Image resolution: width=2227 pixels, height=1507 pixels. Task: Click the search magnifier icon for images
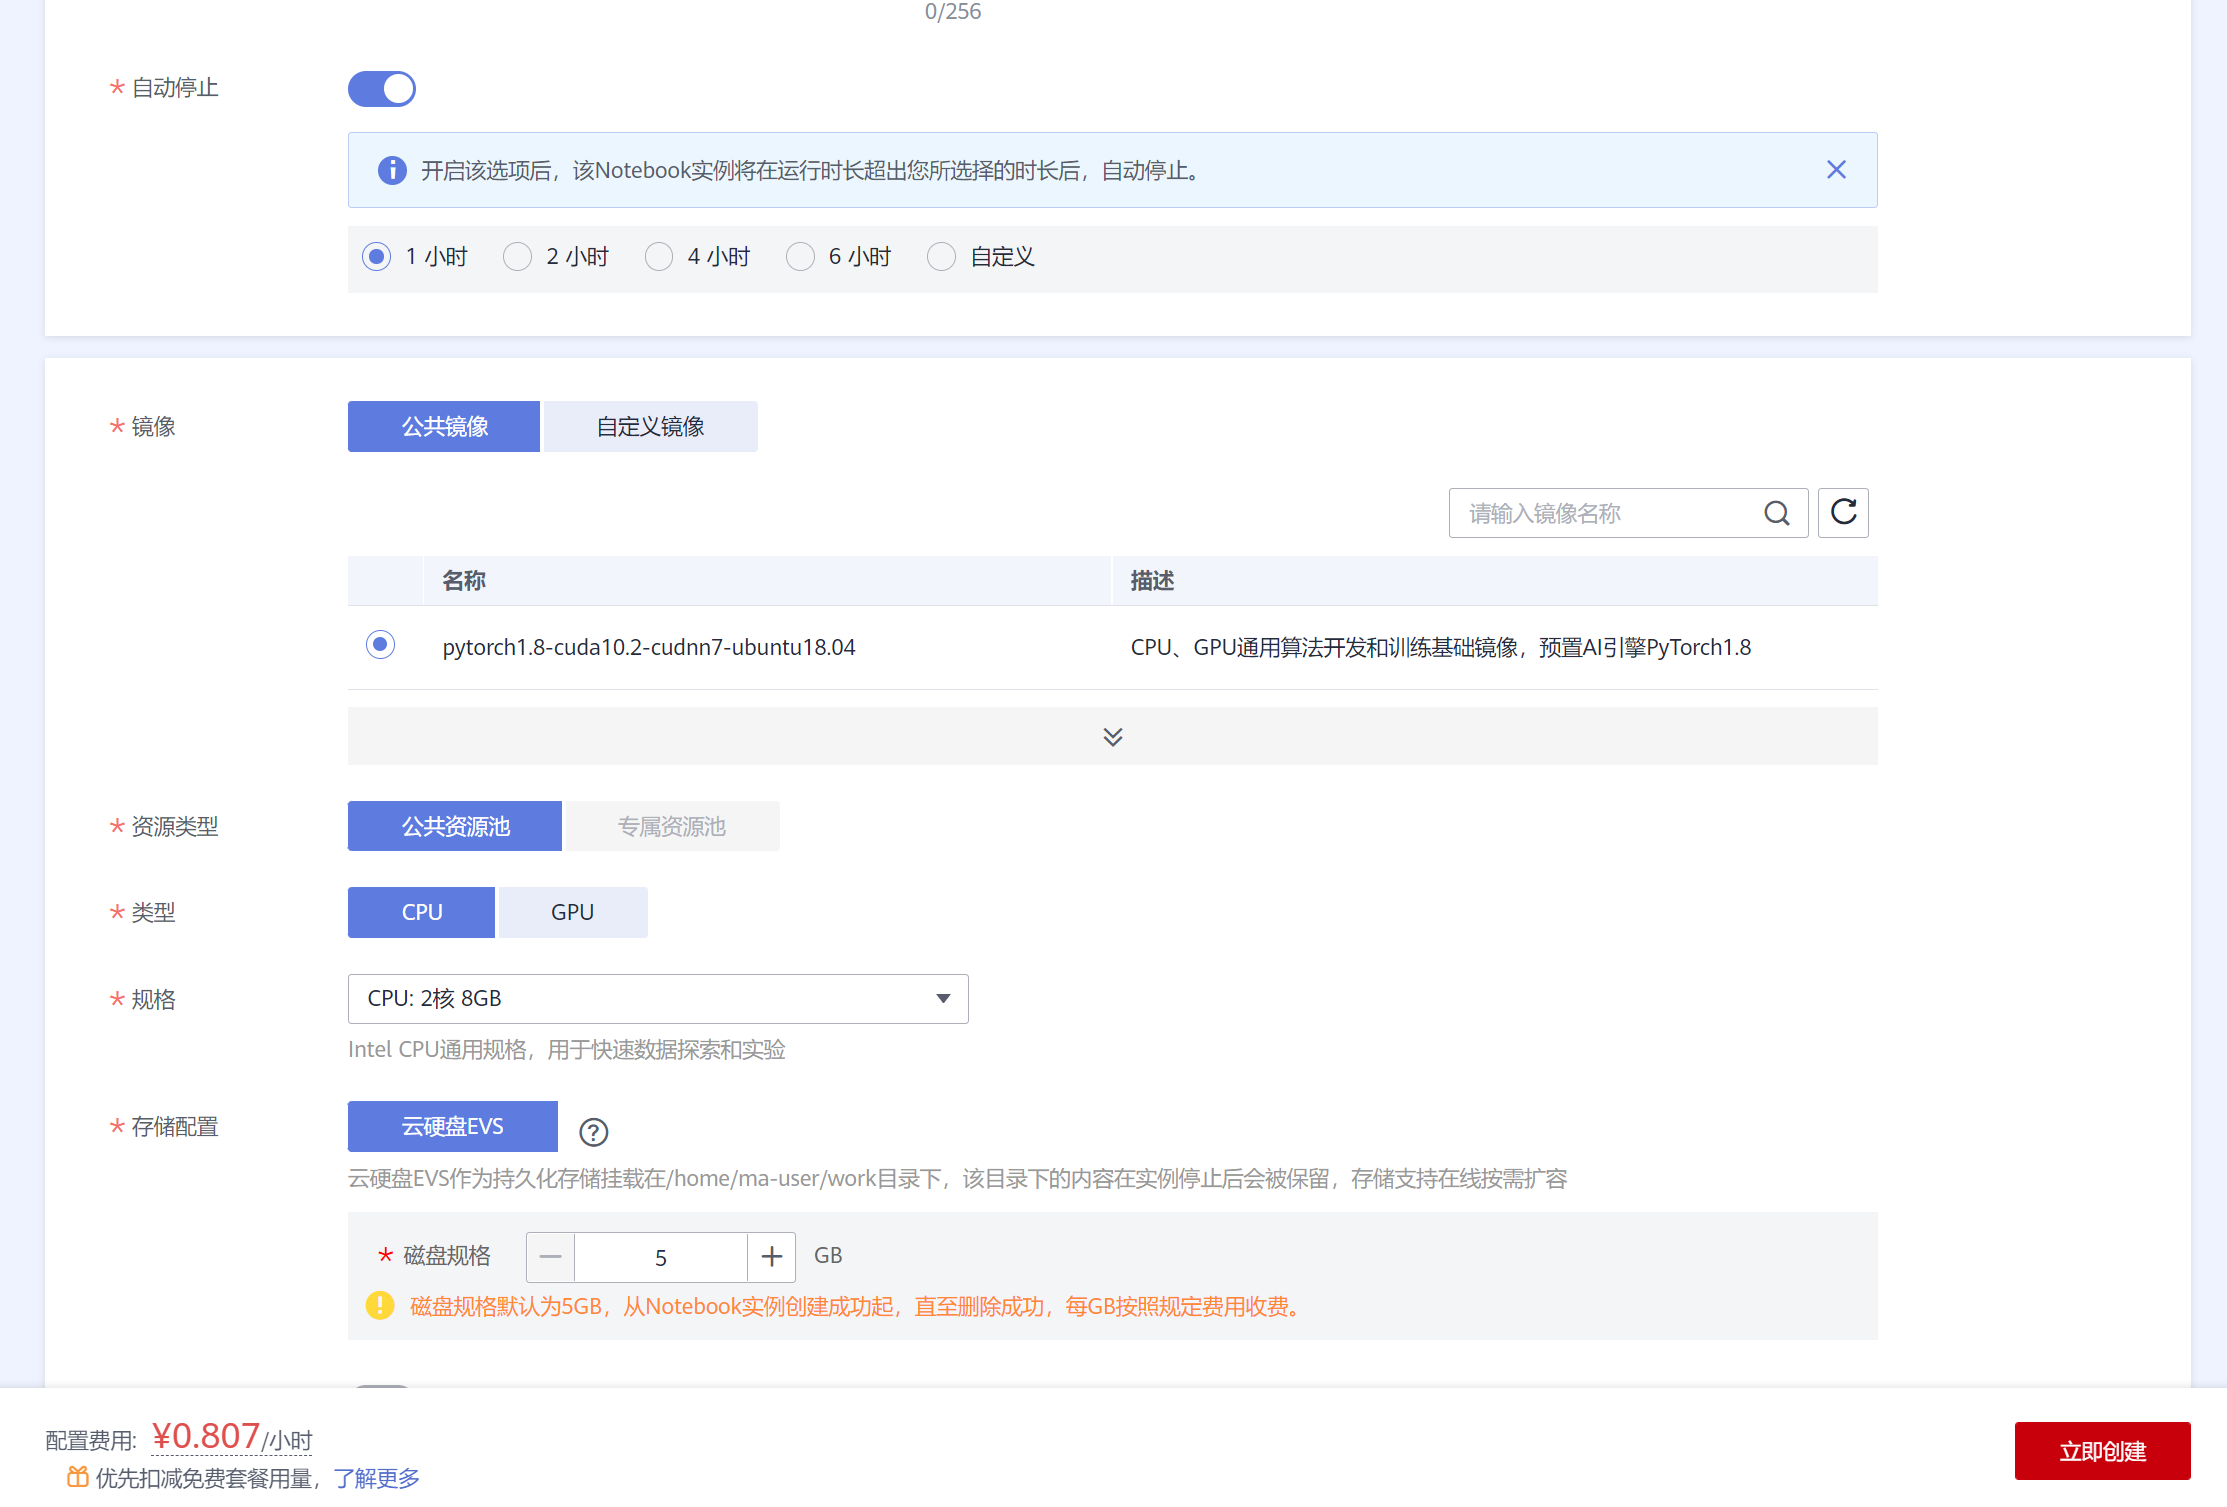(1776, 513)
